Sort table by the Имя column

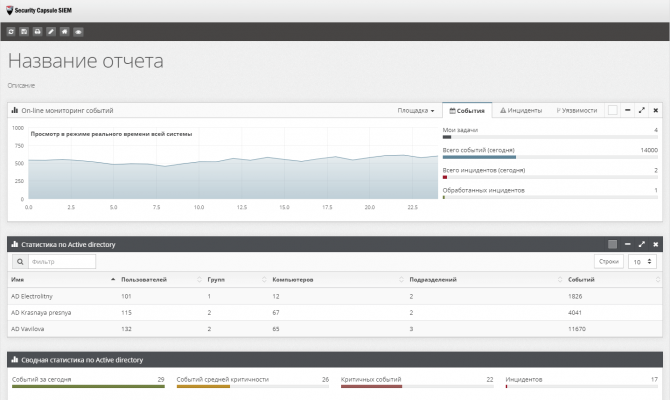pyautogui.click(x=62, y=279)
